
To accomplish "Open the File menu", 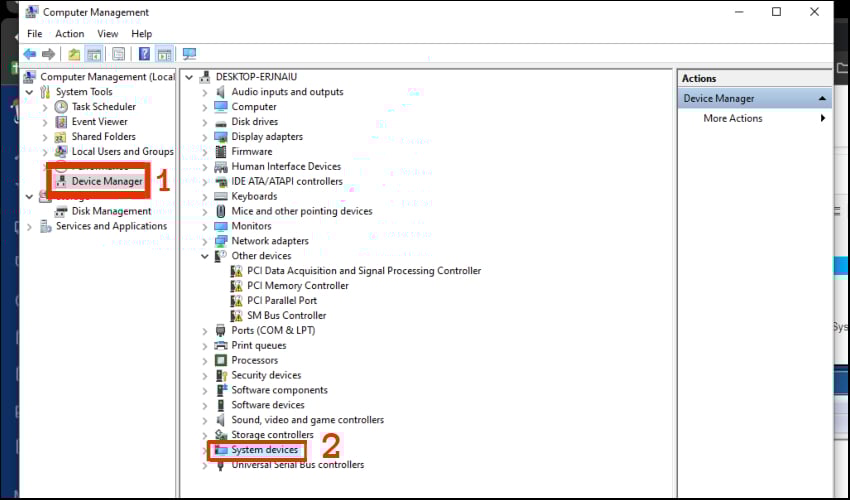I will (x=35, y=34).
